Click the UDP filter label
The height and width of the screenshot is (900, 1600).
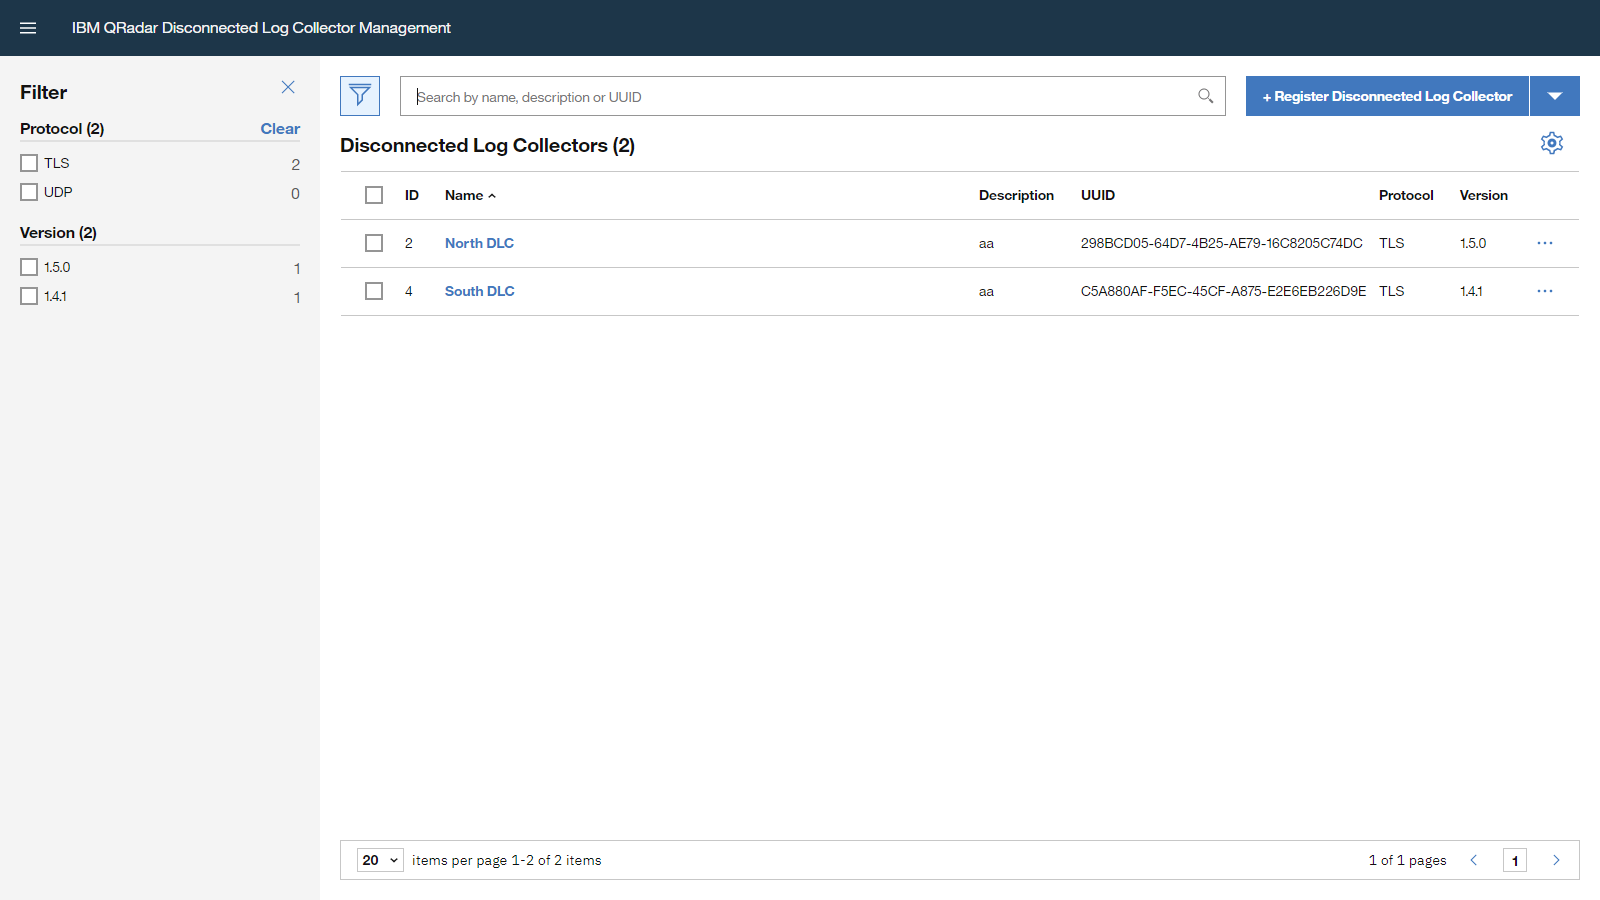pyautogui.click(x=57, y=192)
